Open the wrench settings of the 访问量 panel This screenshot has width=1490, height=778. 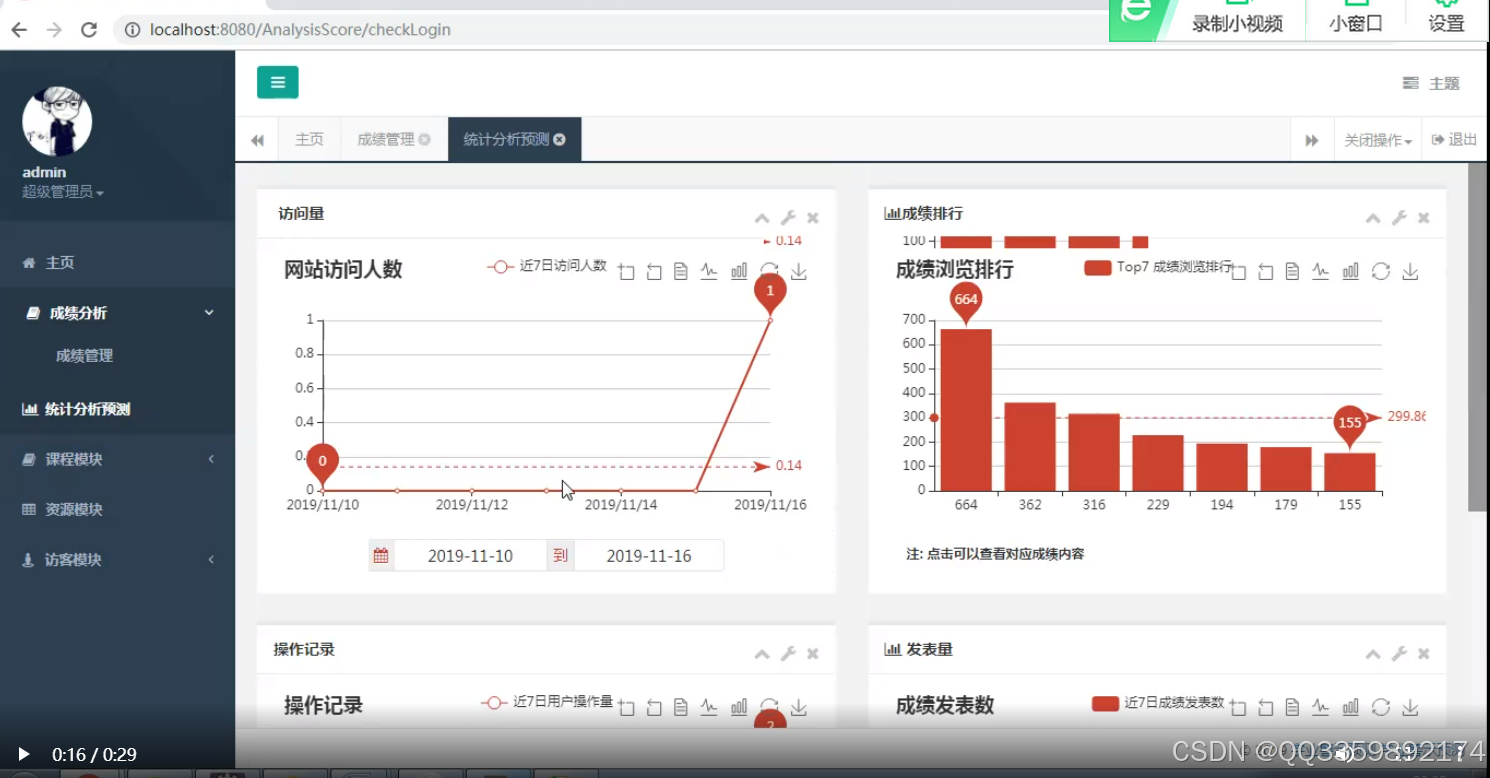(x=788, y=218)
